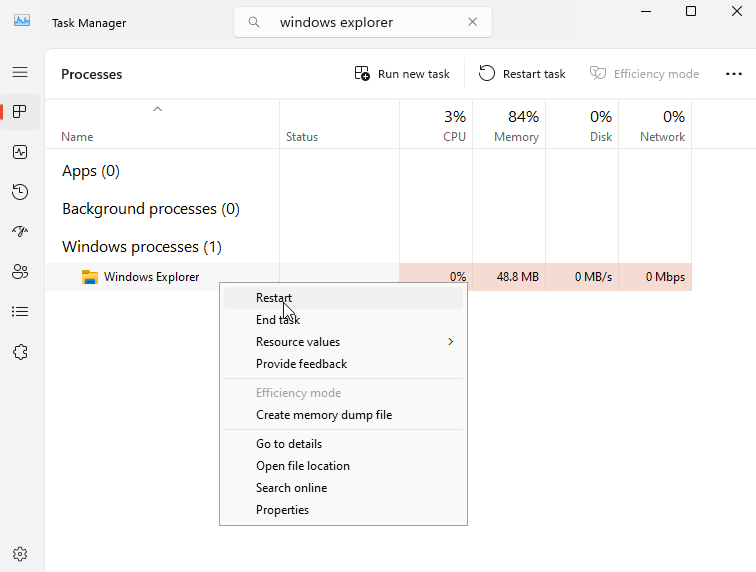
Task: Click the search field containing windows explorer
Action: 360,22
